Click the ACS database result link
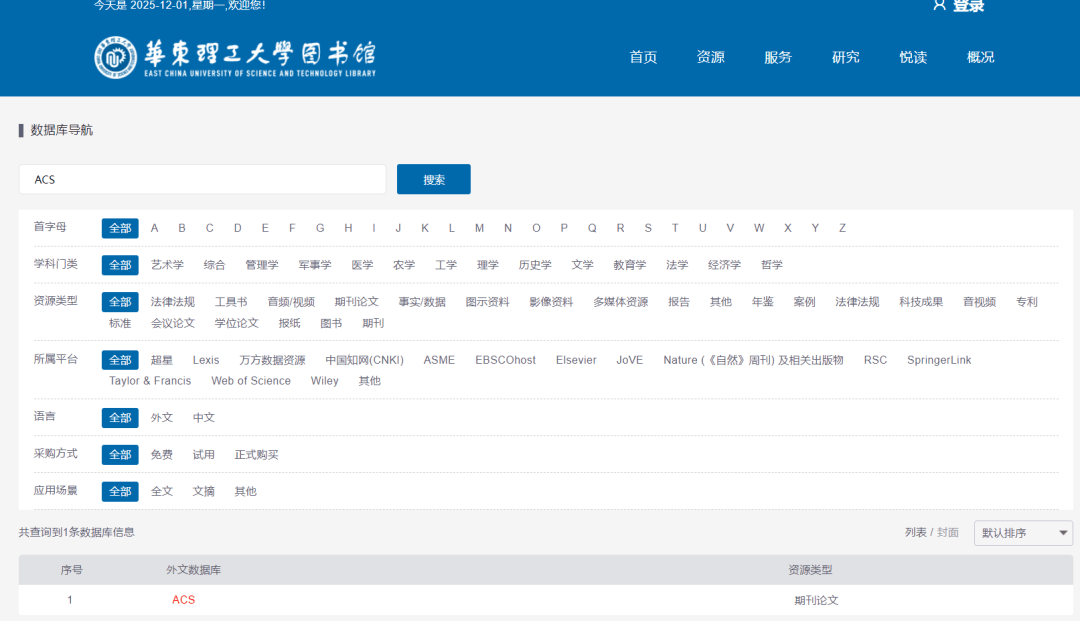The height and width of the screenshot is (621, 1080). 183,600
